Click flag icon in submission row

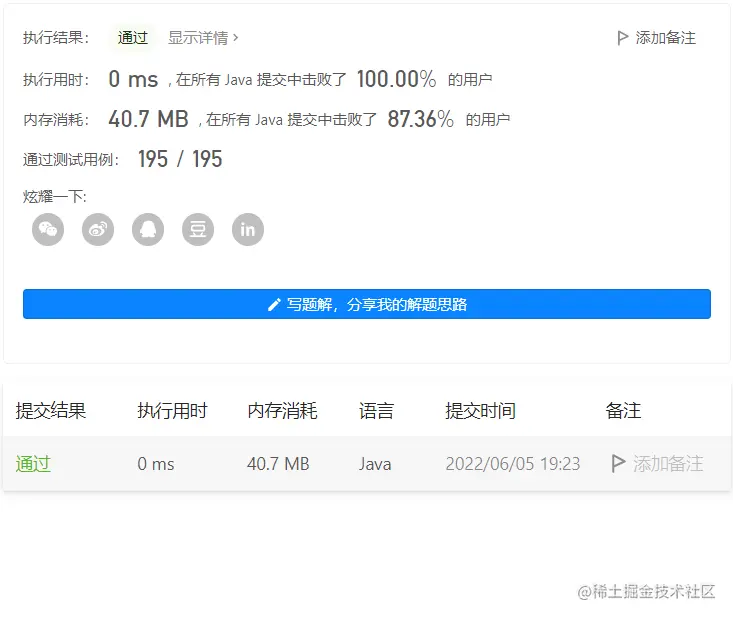pyautogui.click(x=618, y=464)
